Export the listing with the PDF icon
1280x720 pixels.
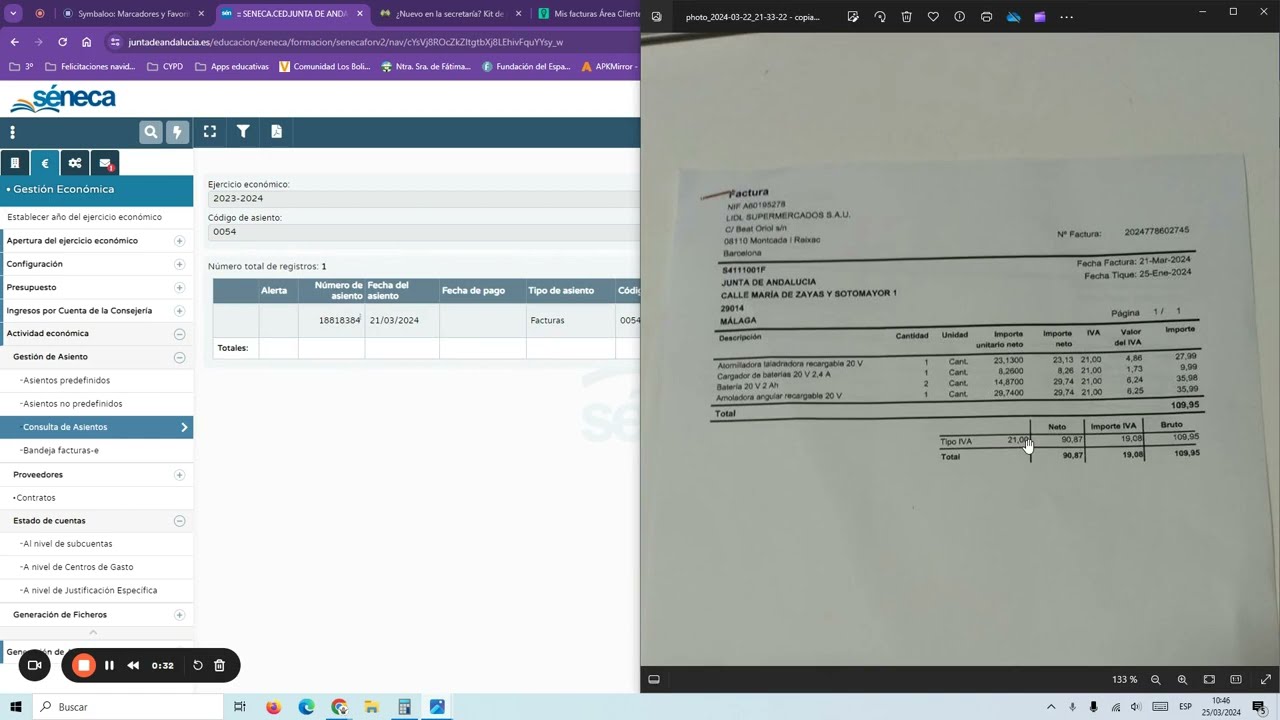click(x=276, y=131)
